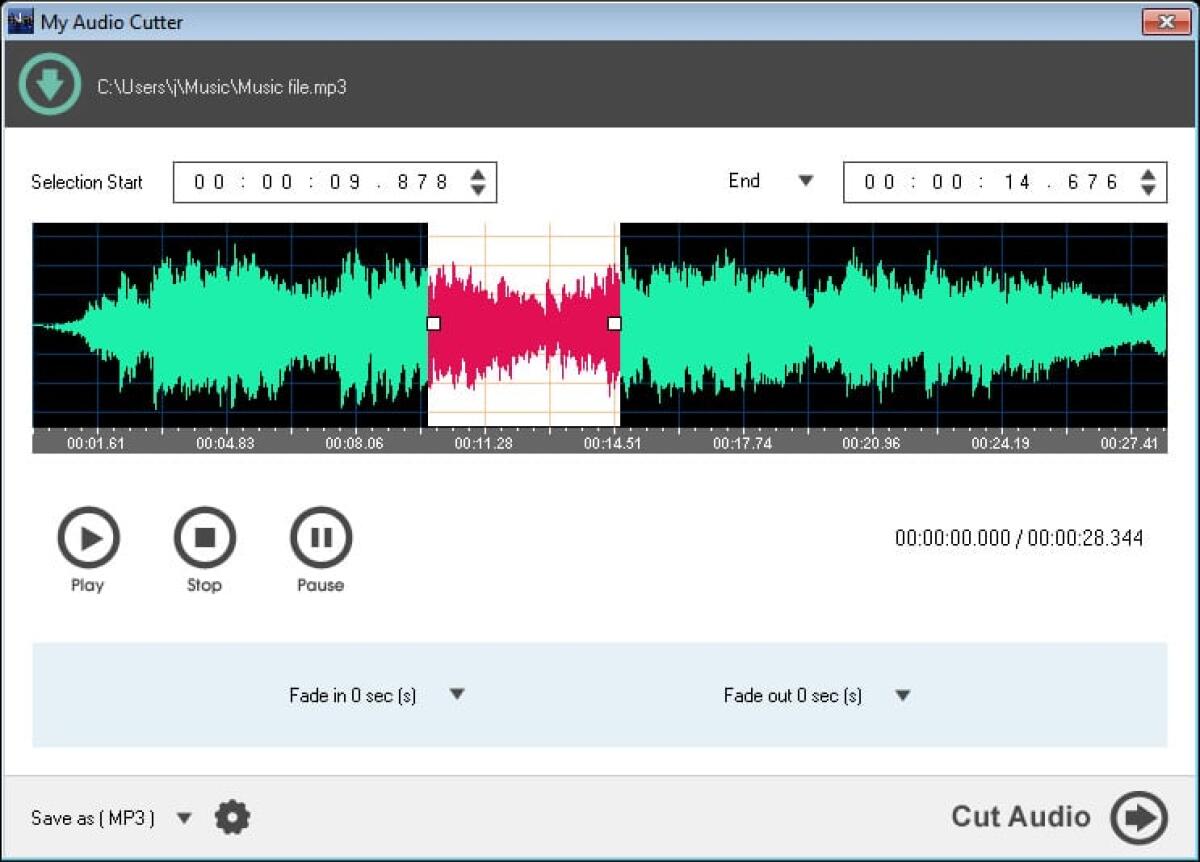Click the file path Music file.mp3
Image resolution: width=1200 pixels, height=862 pixels.
221,87
